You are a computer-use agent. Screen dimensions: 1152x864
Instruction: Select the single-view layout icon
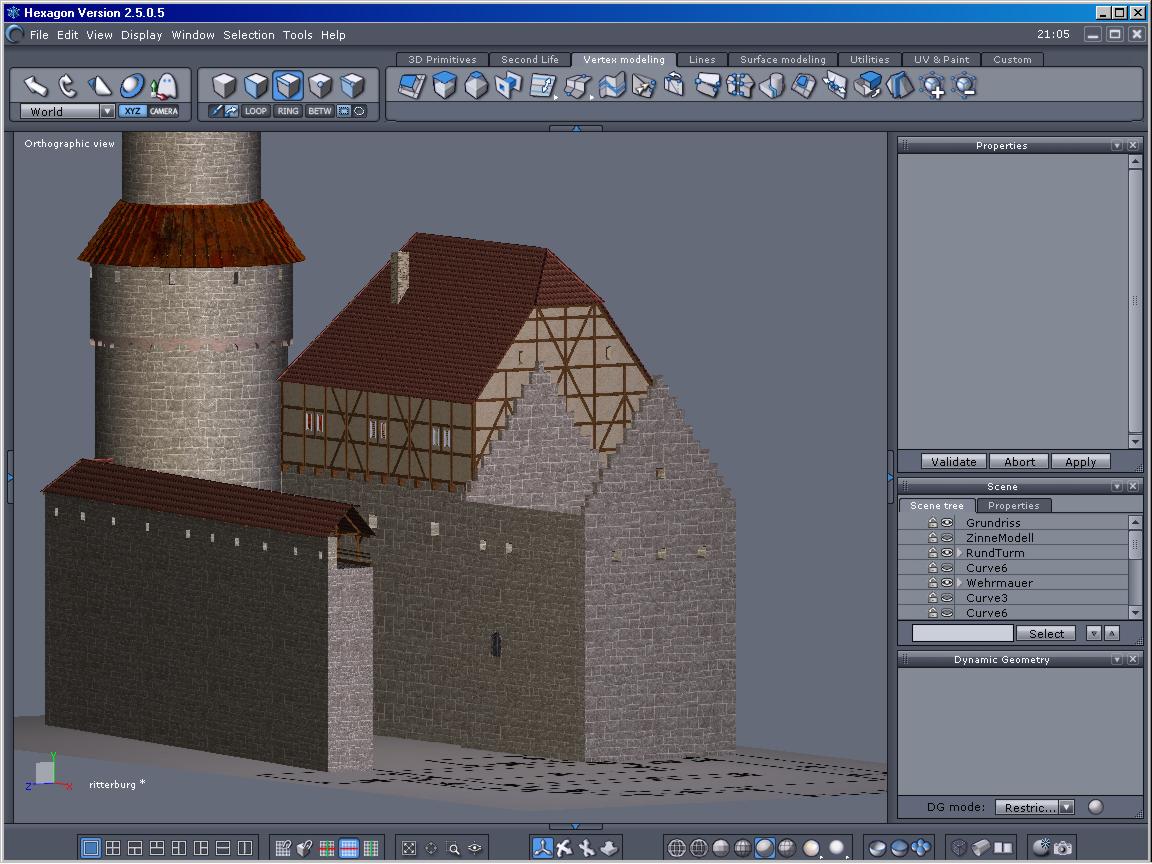pos(91,848)
